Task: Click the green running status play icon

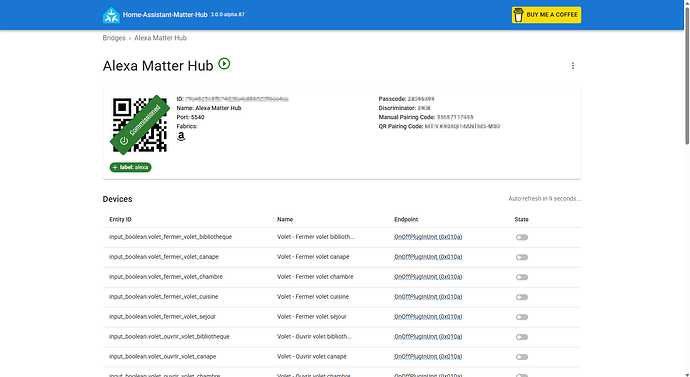Action: [x=224, y=64]
